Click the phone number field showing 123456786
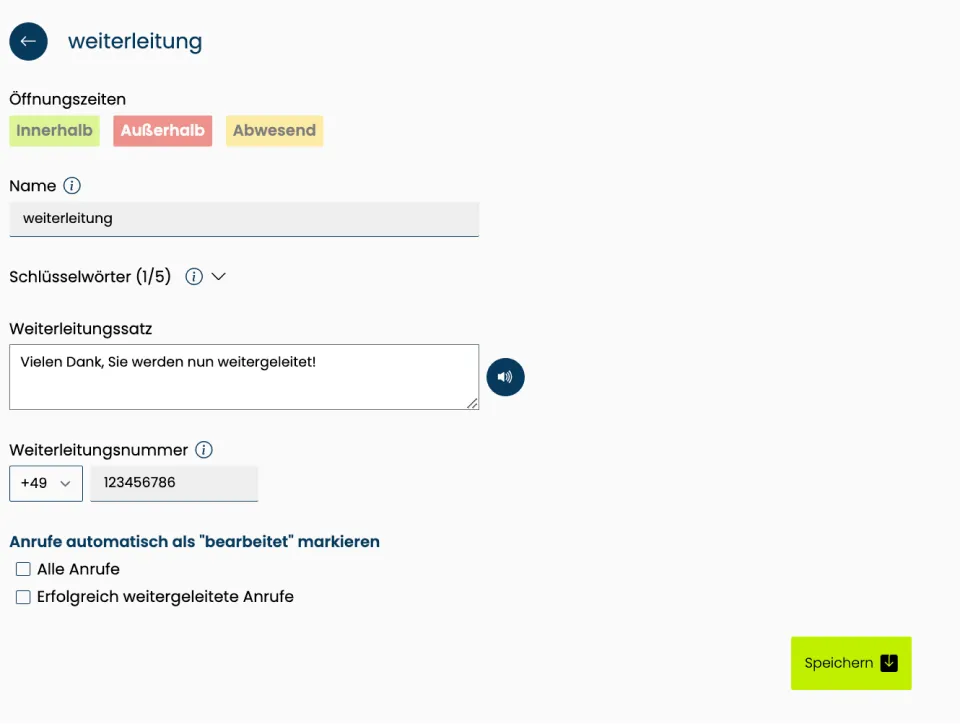 pos(174,483)
